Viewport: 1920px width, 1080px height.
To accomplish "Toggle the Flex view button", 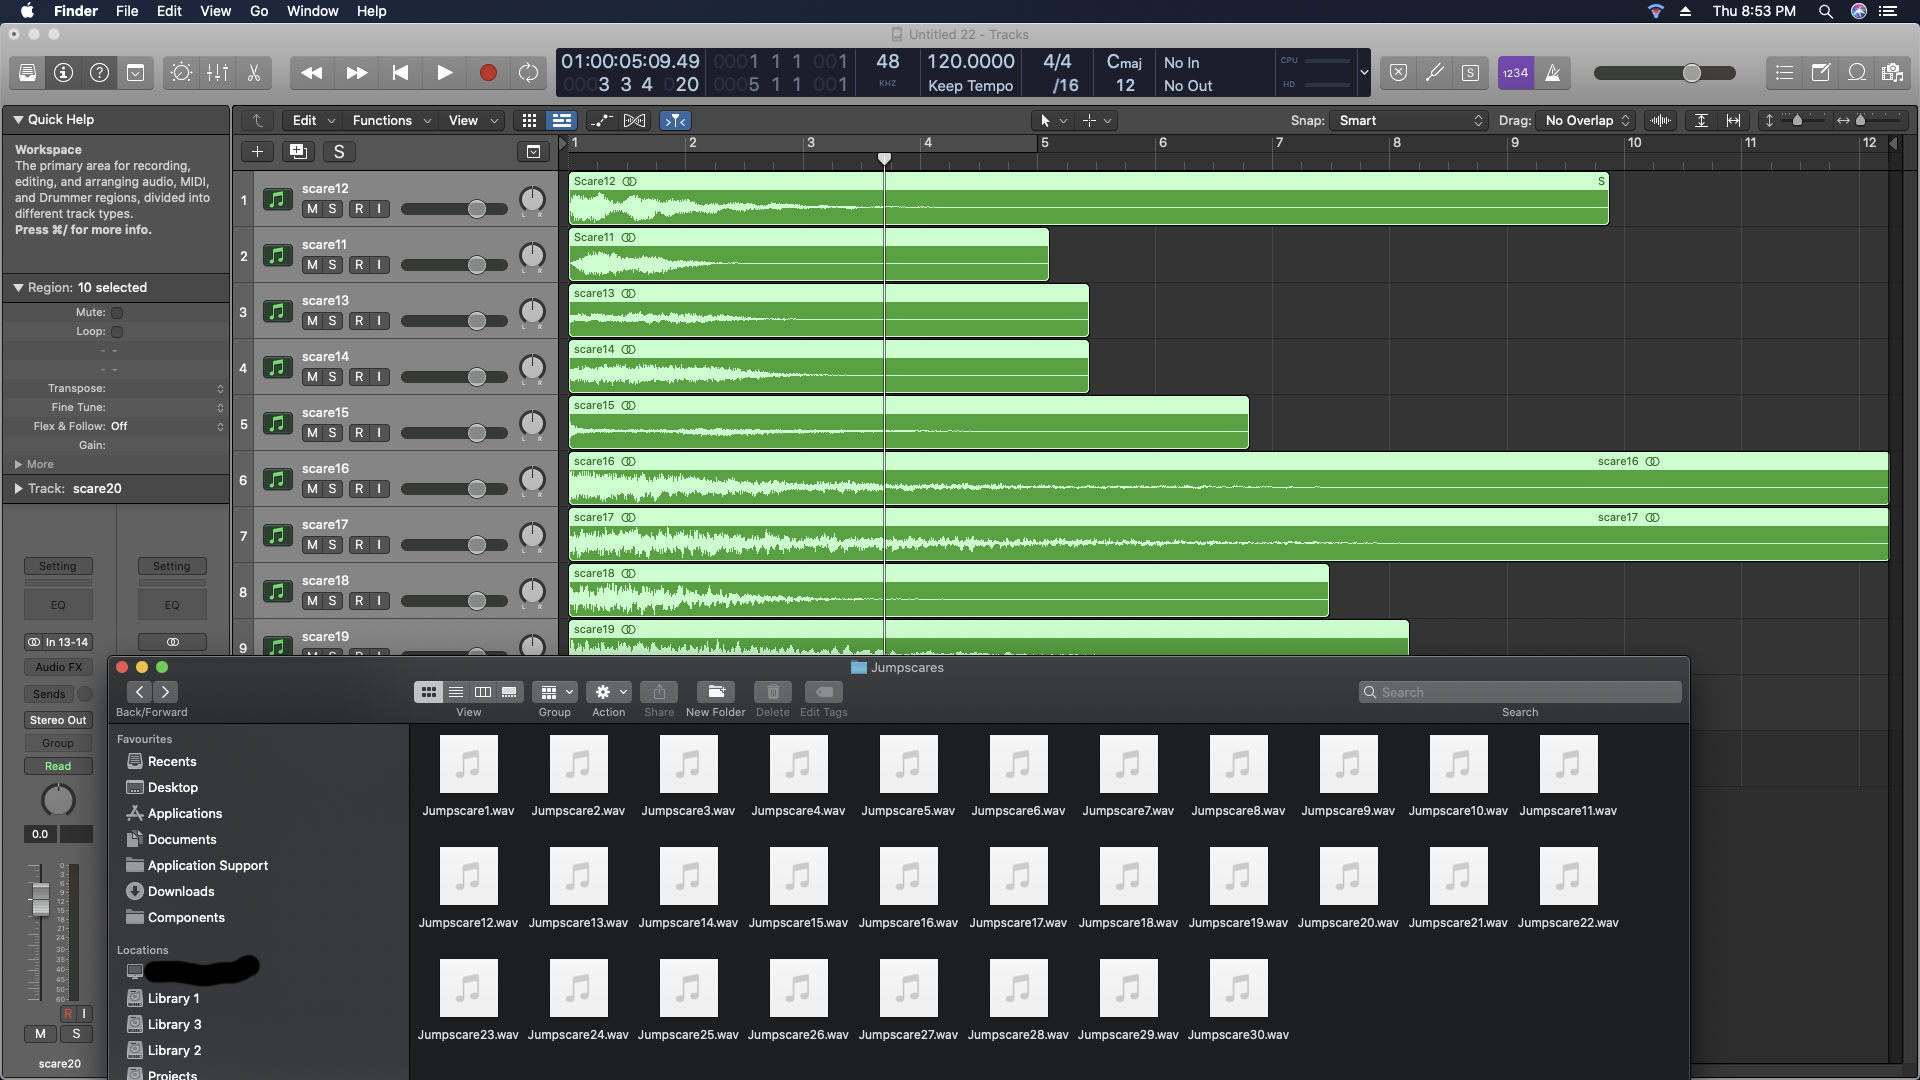I will tap(634, 121).
